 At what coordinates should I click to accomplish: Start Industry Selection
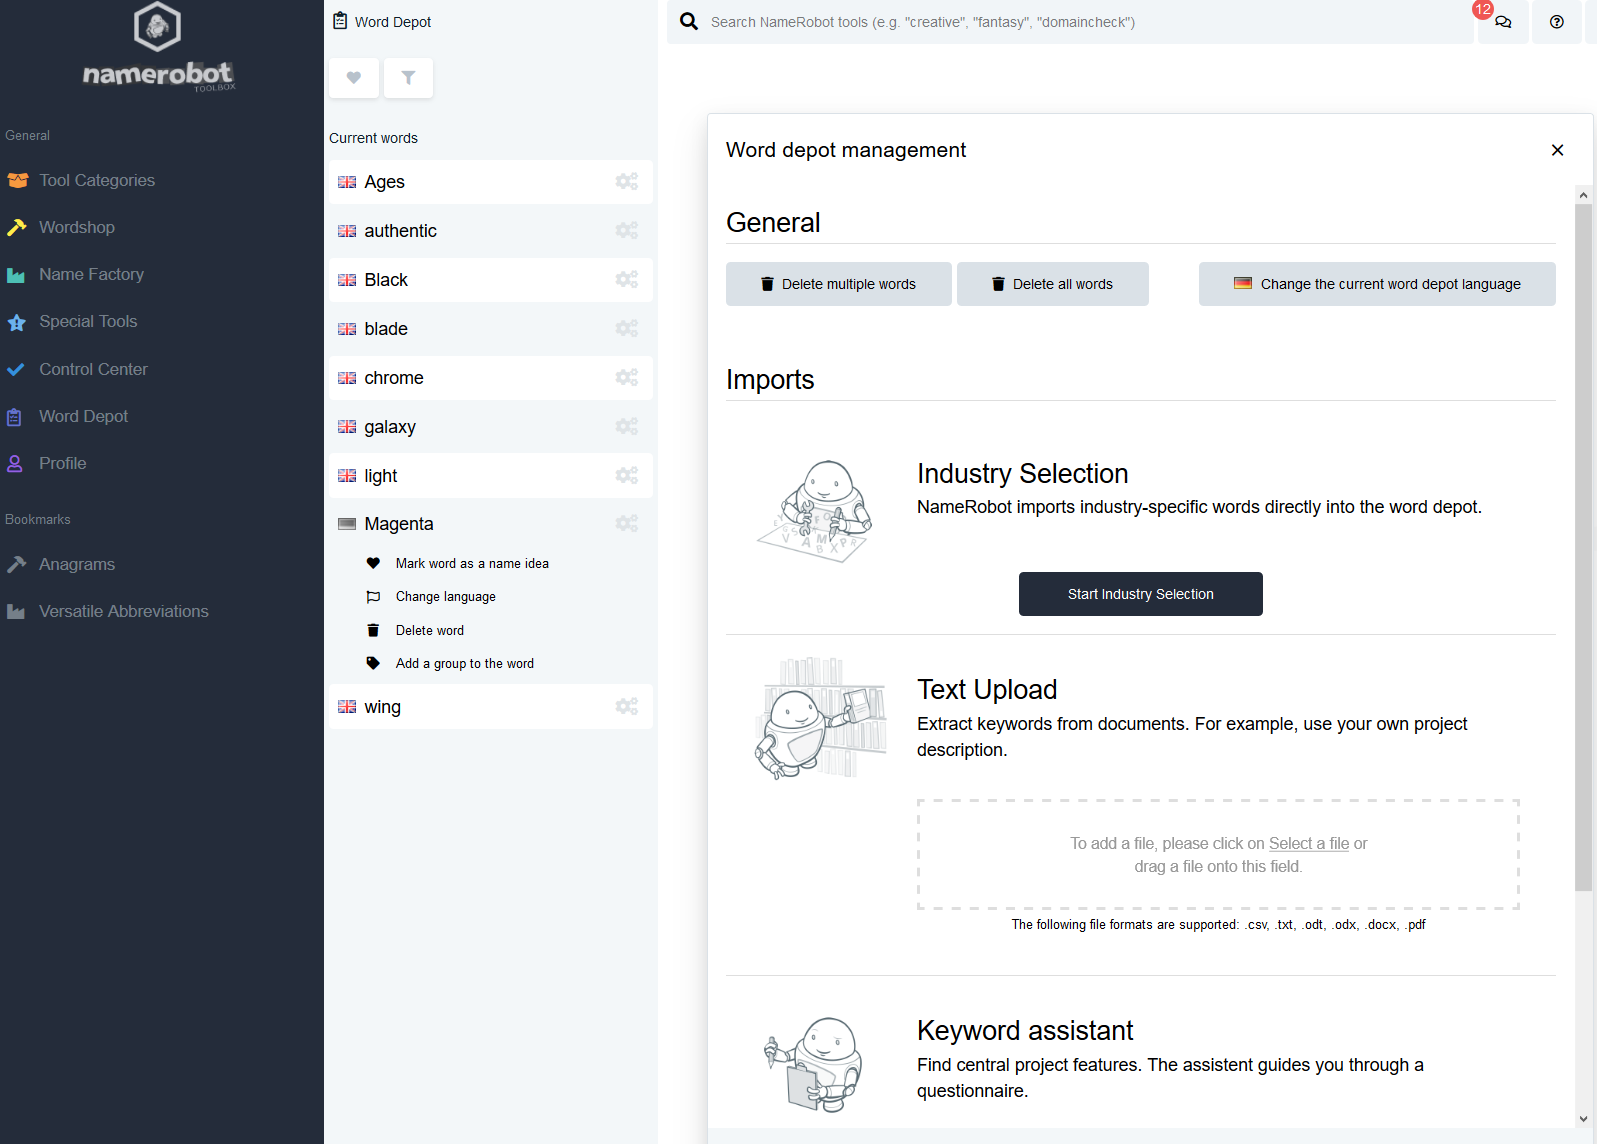1141,594
